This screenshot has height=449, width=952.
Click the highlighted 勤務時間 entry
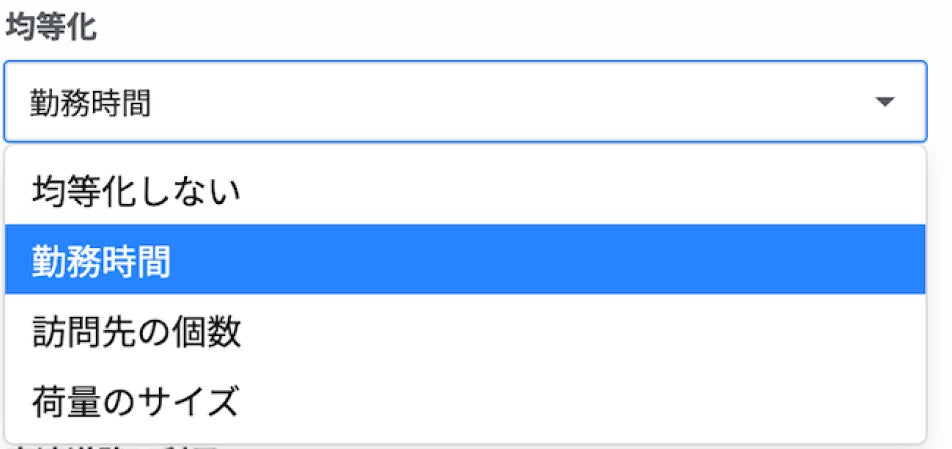tap(101, 260)
